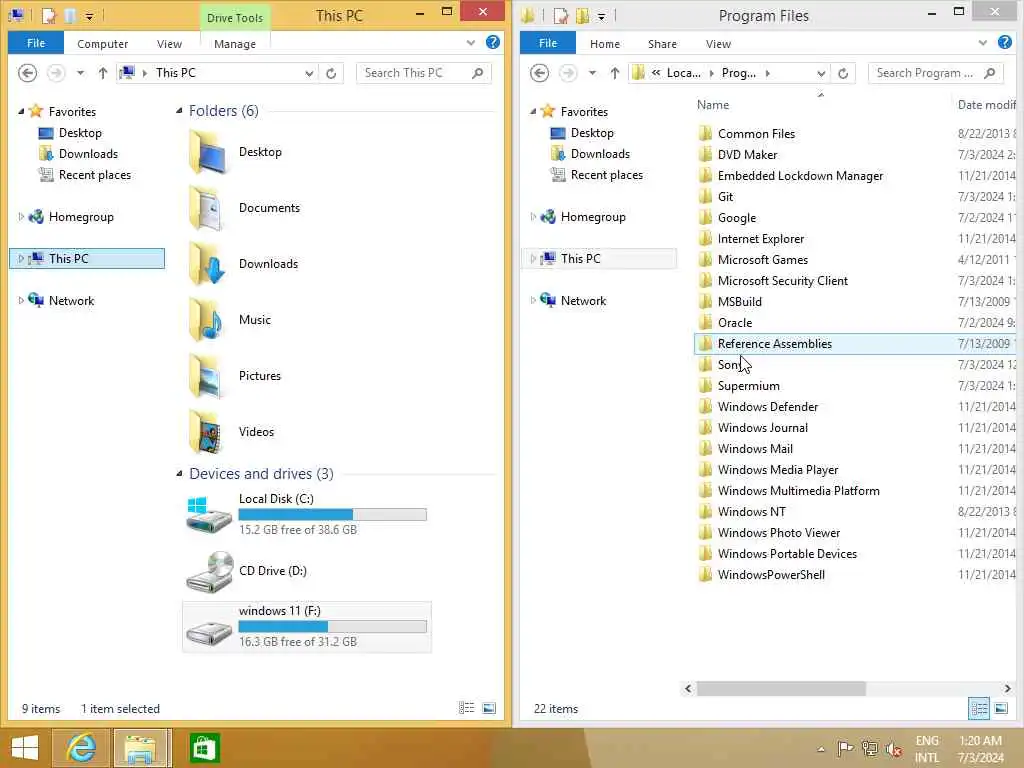Refresh the Program Files address bar

[x=843, y=73]
